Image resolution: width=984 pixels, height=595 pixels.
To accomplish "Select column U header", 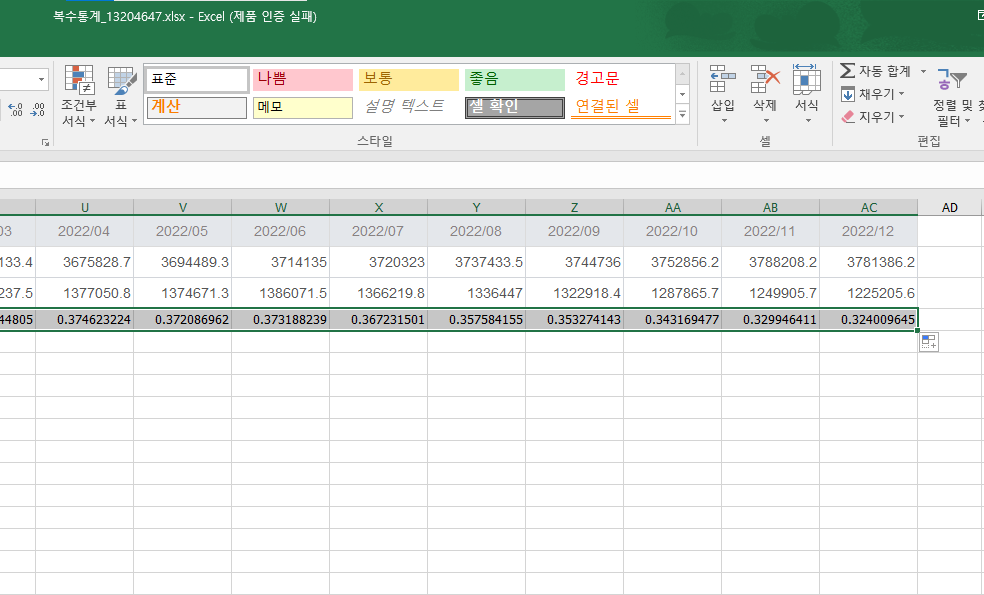I will tap(85, 207).
